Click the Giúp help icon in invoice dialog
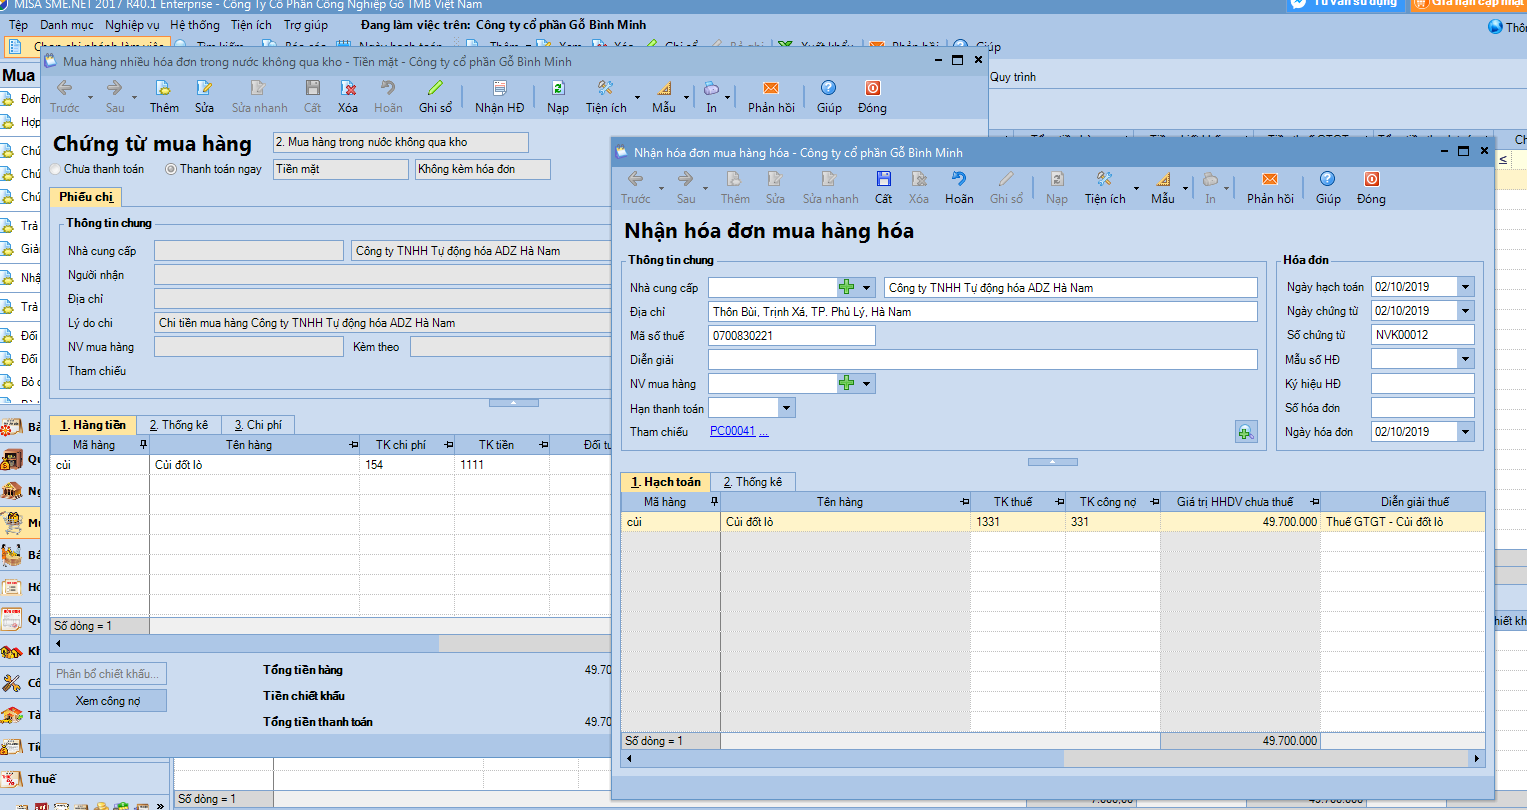 (1327, 186)
